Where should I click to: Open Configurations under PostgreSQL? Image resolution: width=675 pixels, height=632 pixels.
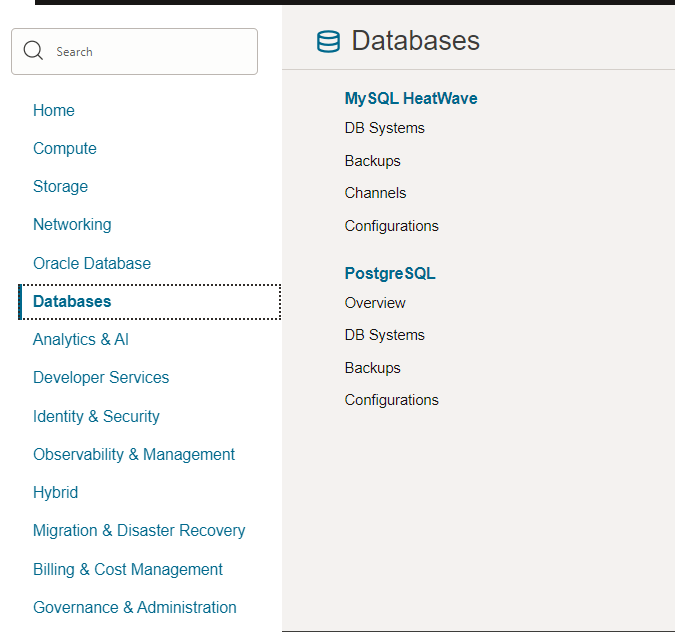tap(392, 400)
